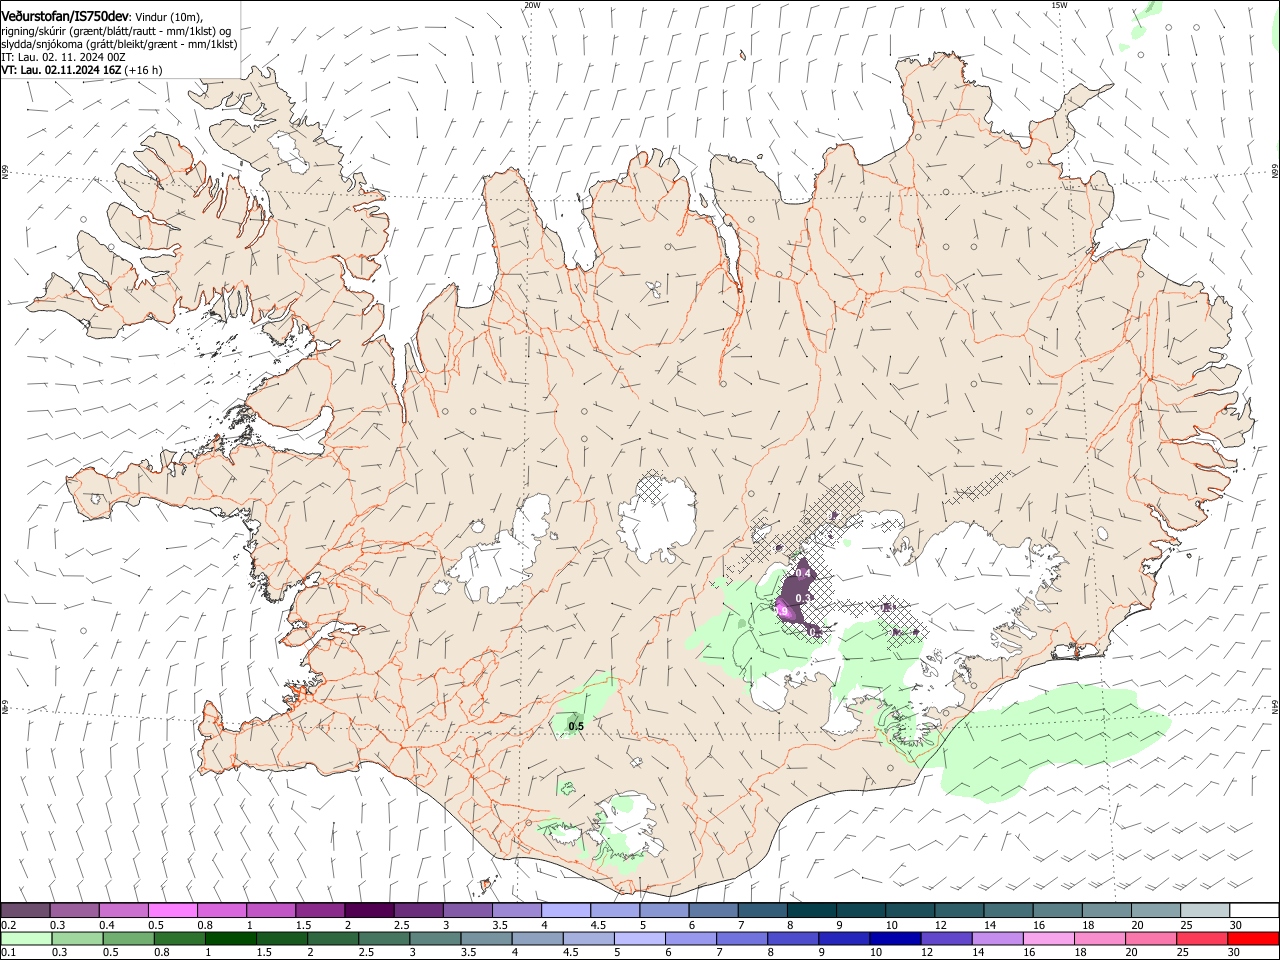
Task: Click the 20W longitude label
Action: (532, 5)
